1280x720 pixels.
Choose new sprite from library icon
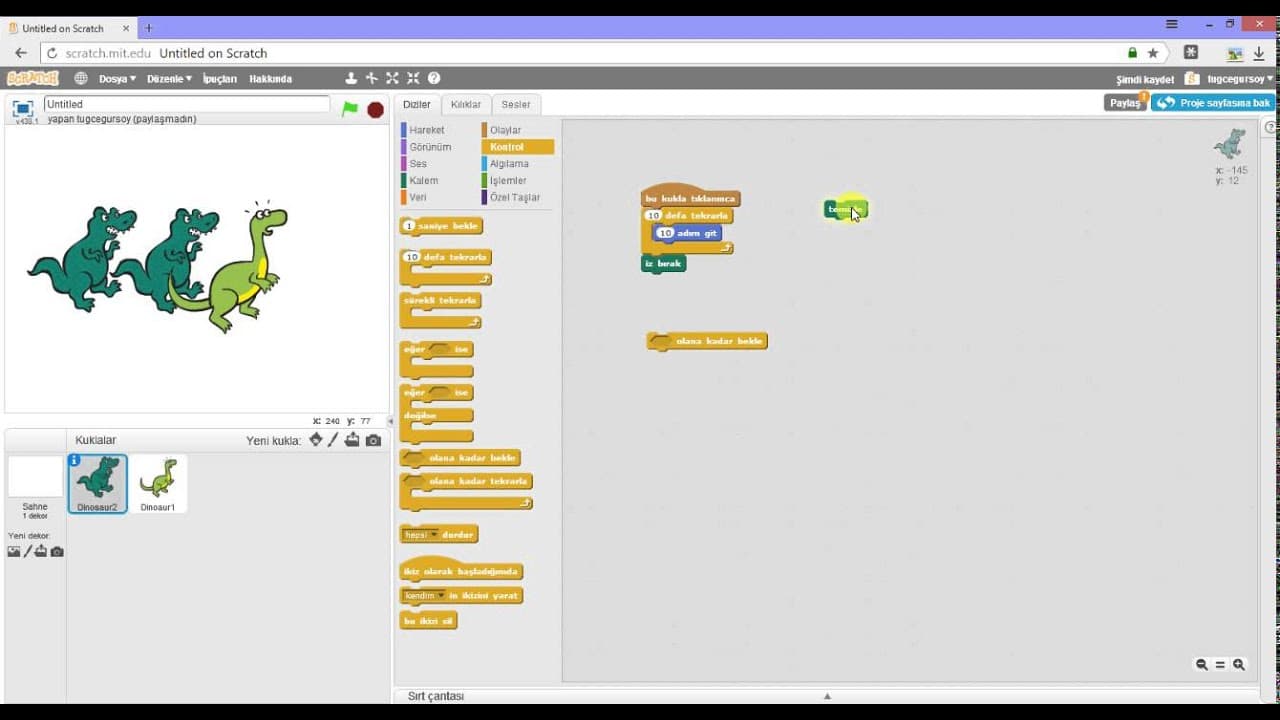pyautogui.click(x=316, y=440)
